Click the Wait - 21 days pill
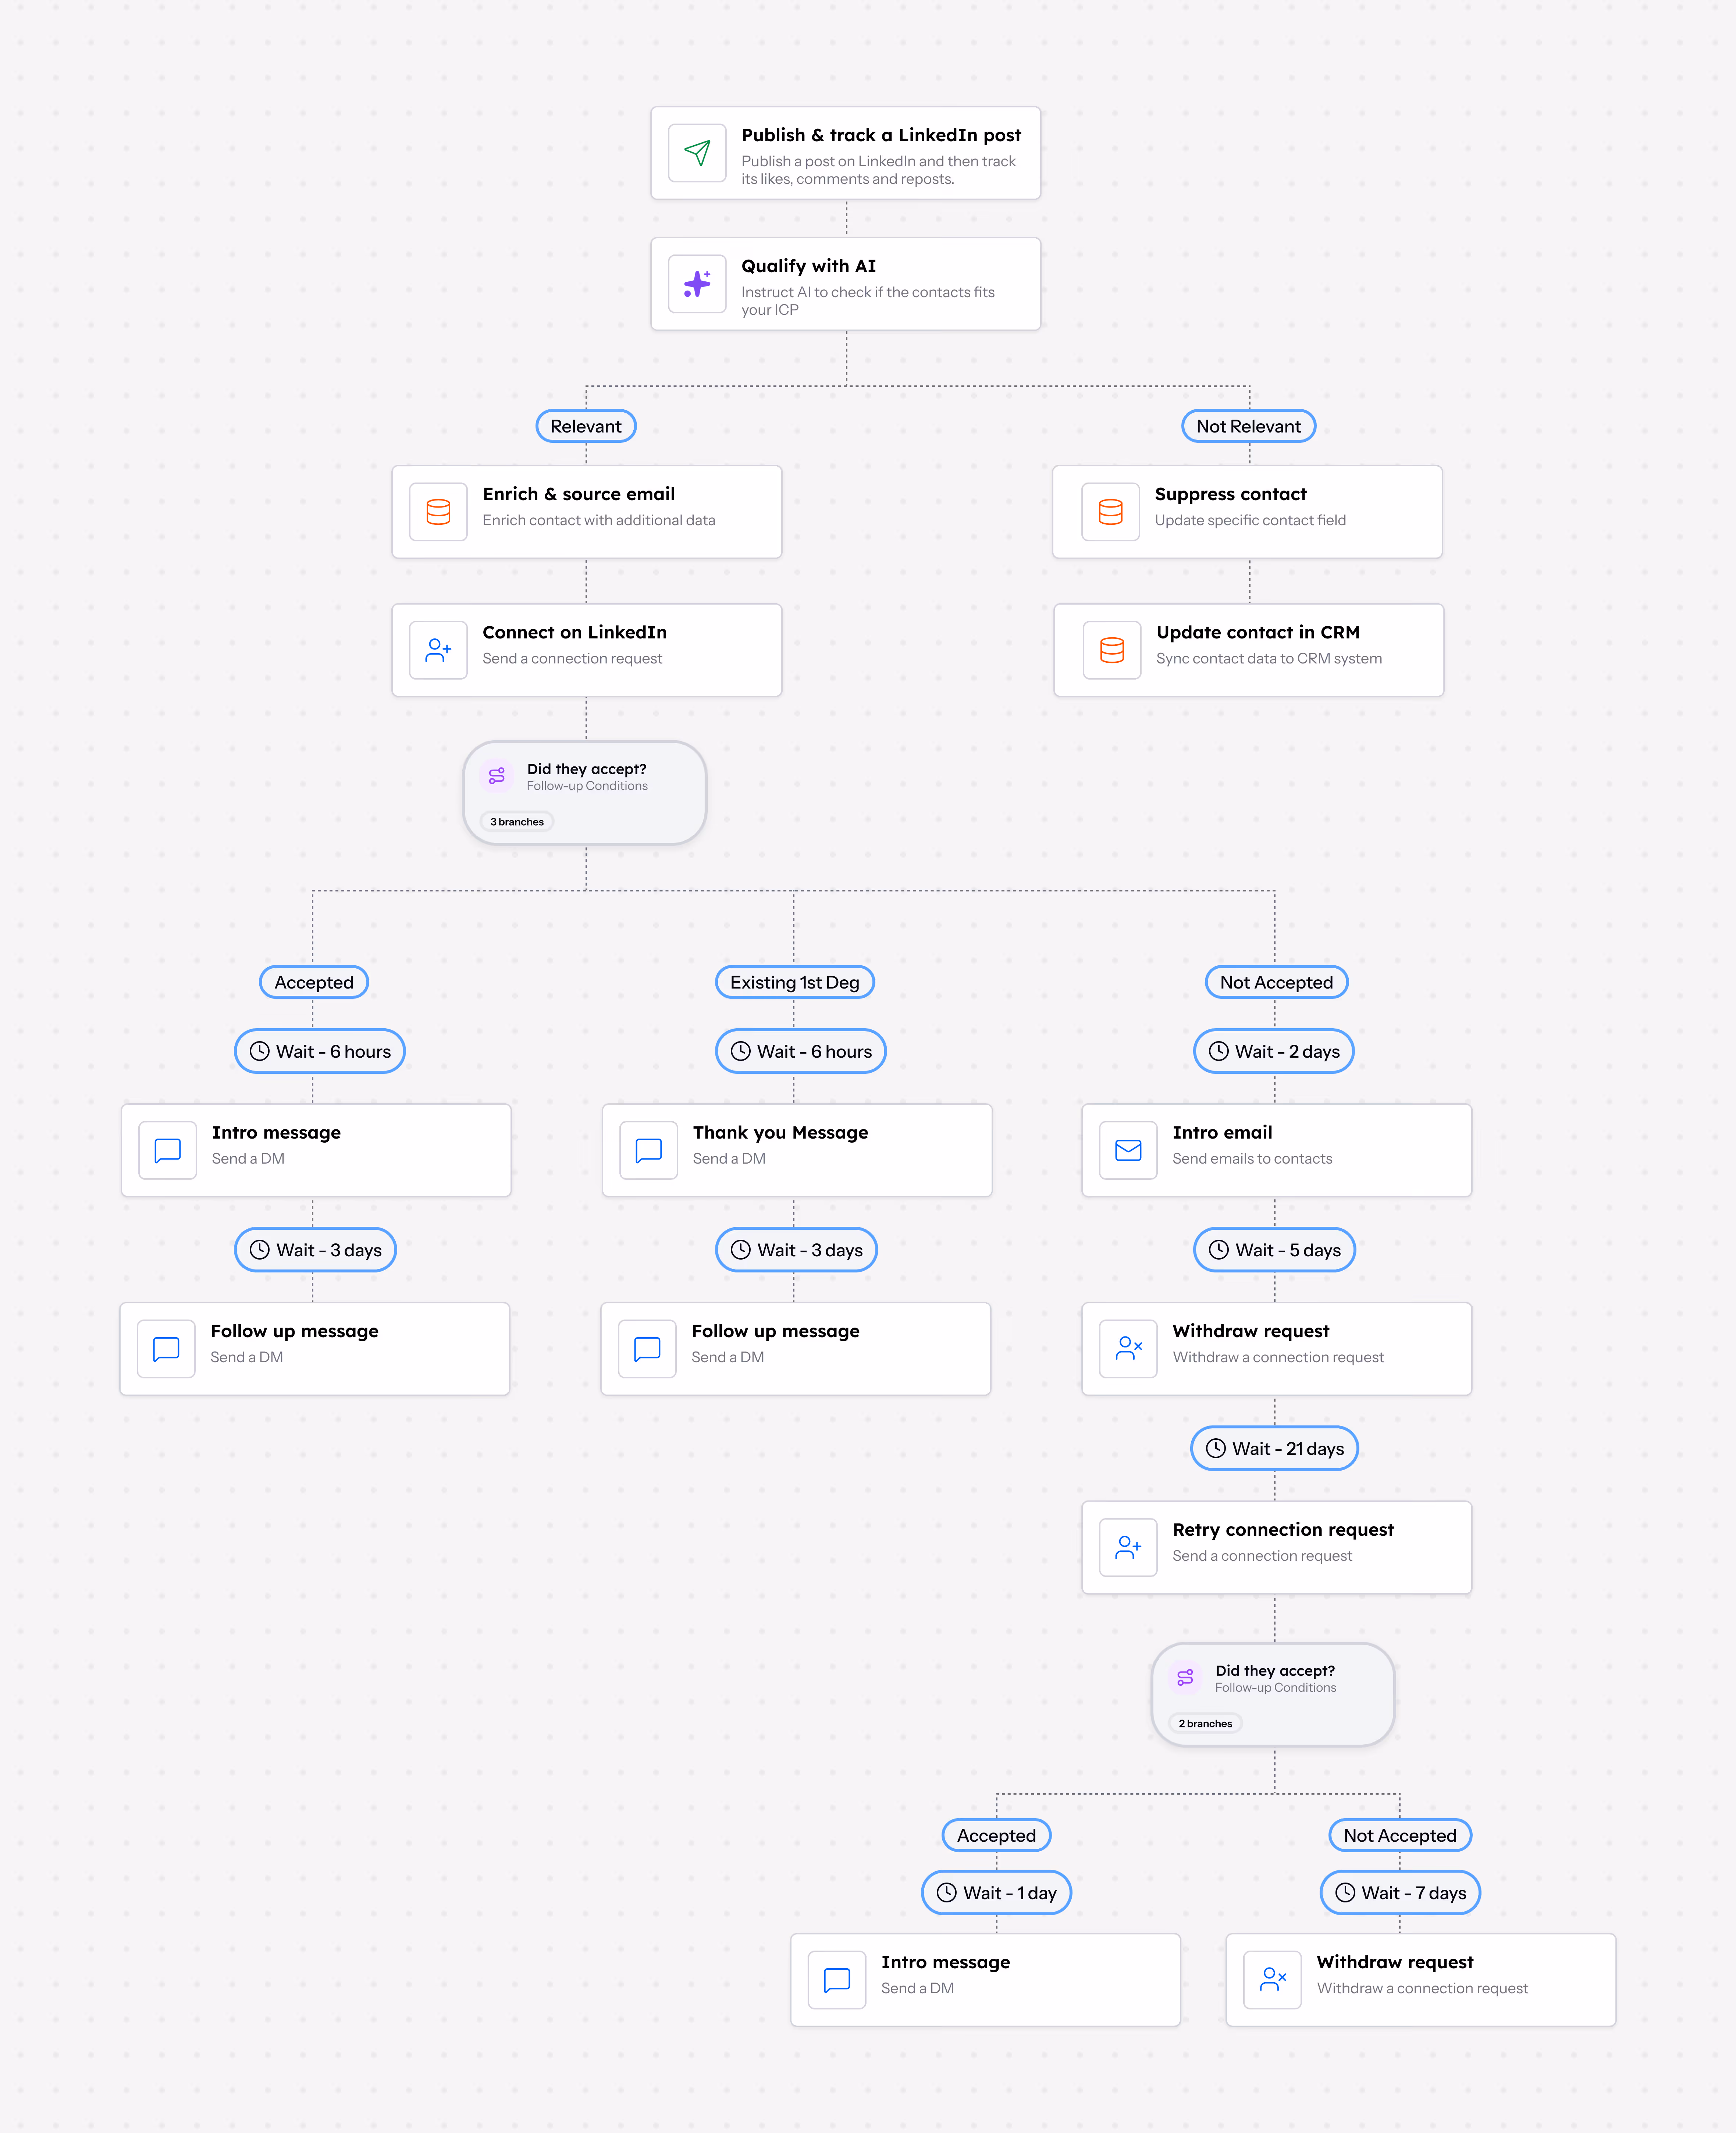The height and width of the screenshot is (2133, 1736). click(1274, 1448)
